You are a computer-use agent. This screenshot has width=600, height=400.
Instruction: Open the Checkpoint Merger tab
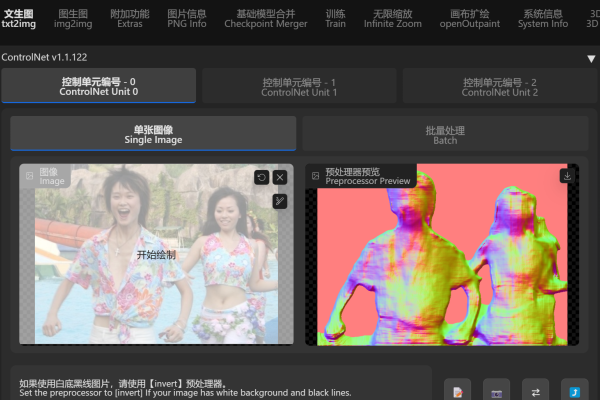coord(266,19)
